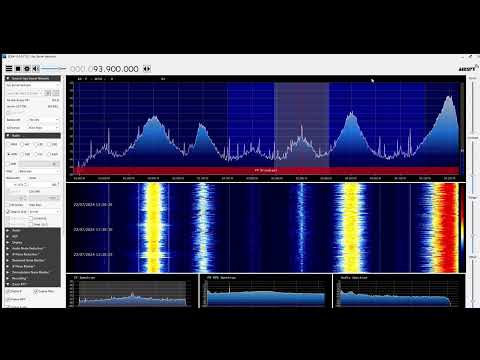Click the IF Spectrum panel
The height and width of the screenshot is (360, 480).
[x=132, y=291]
